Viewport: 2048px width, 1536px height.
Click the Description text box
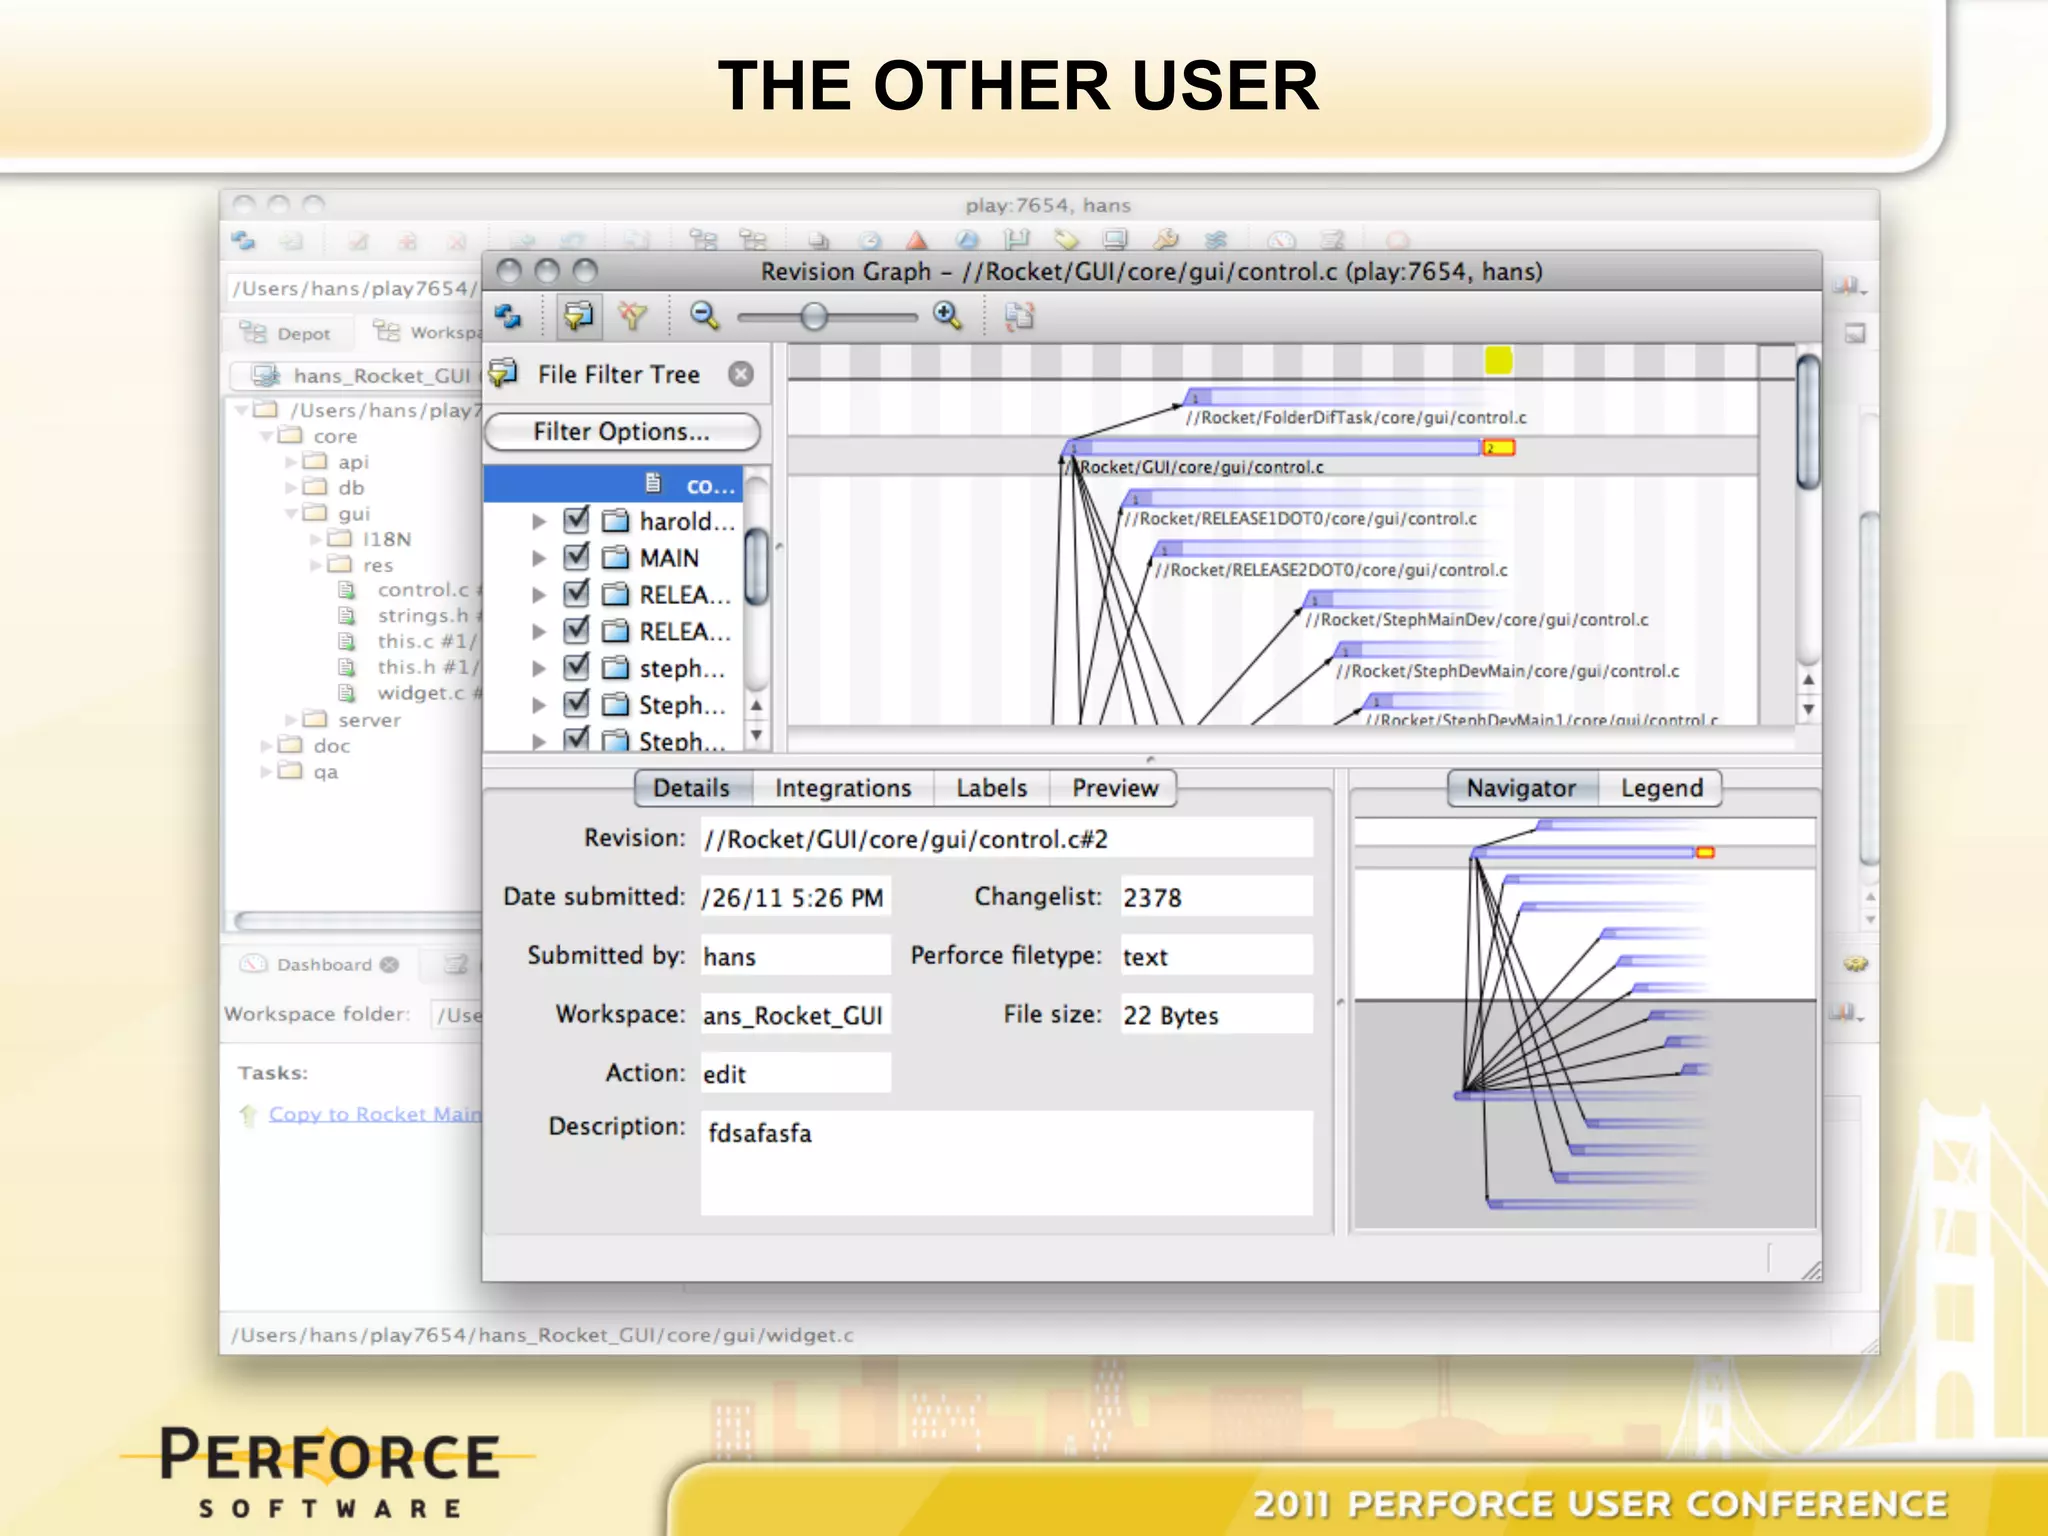[1006, 1162]
